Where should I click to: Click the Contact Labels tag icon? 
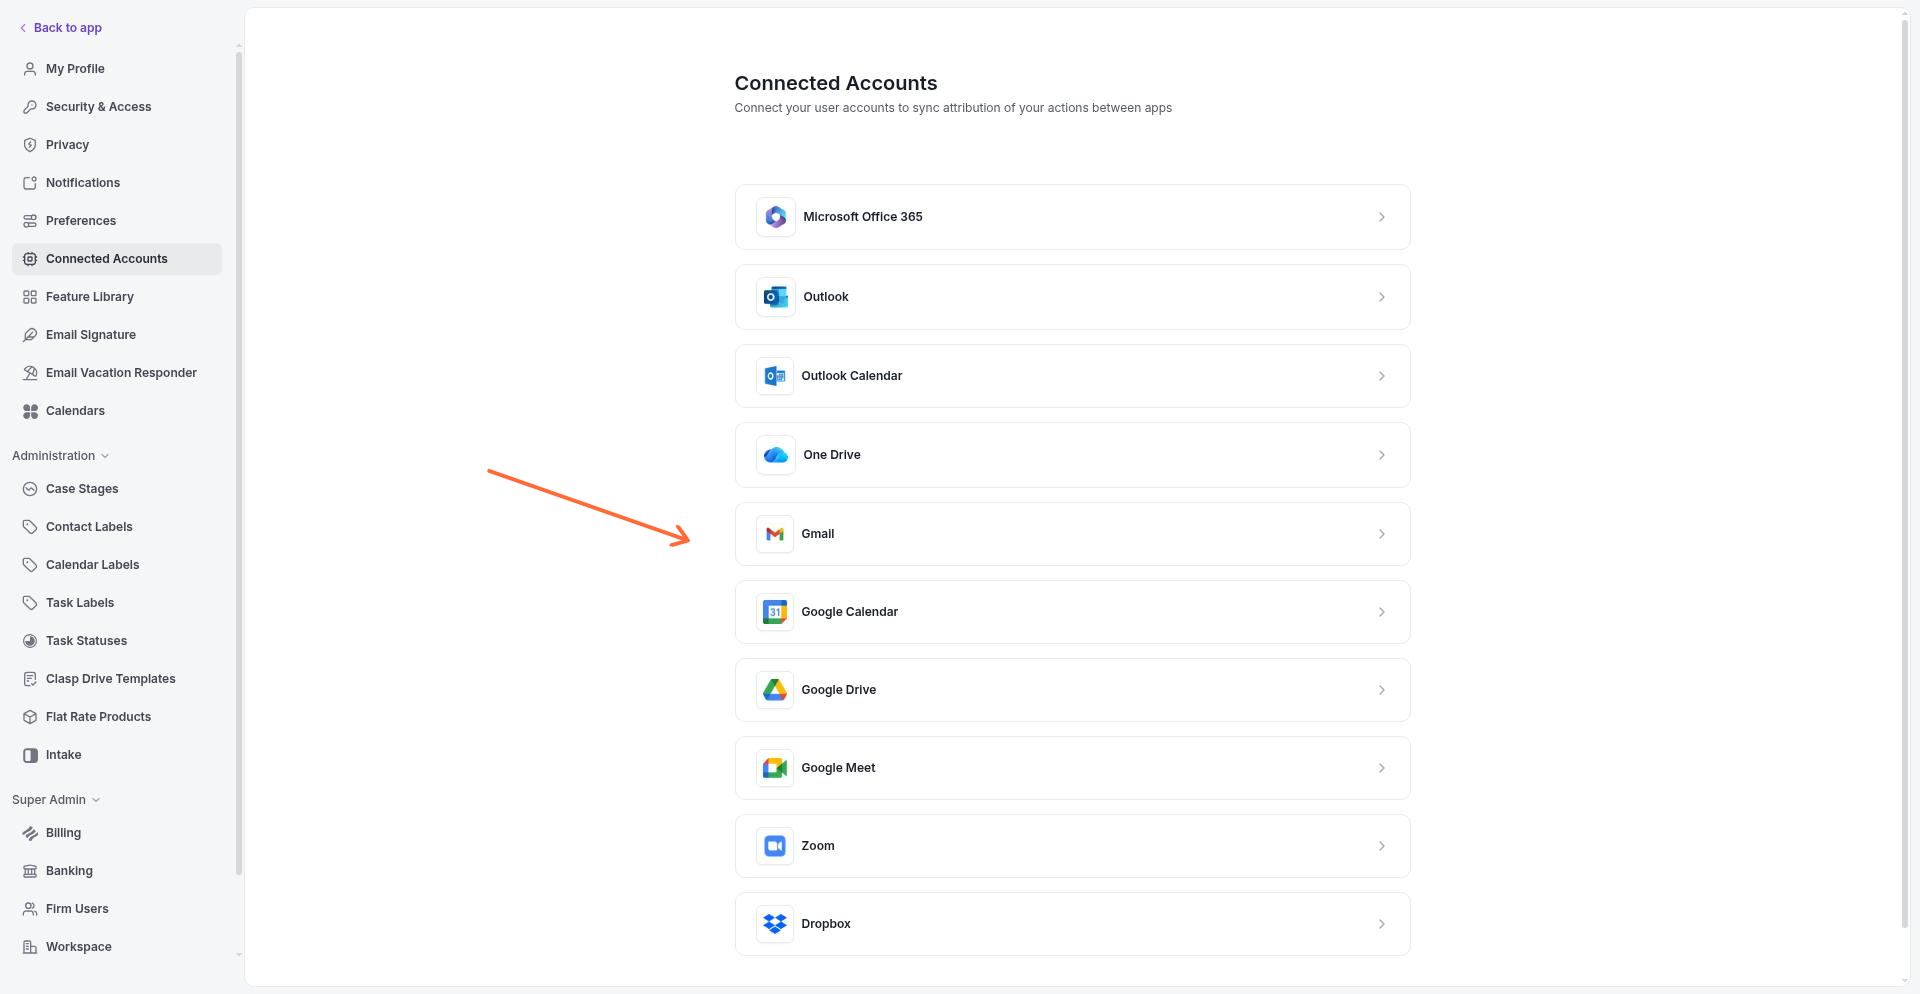point(30,527)
